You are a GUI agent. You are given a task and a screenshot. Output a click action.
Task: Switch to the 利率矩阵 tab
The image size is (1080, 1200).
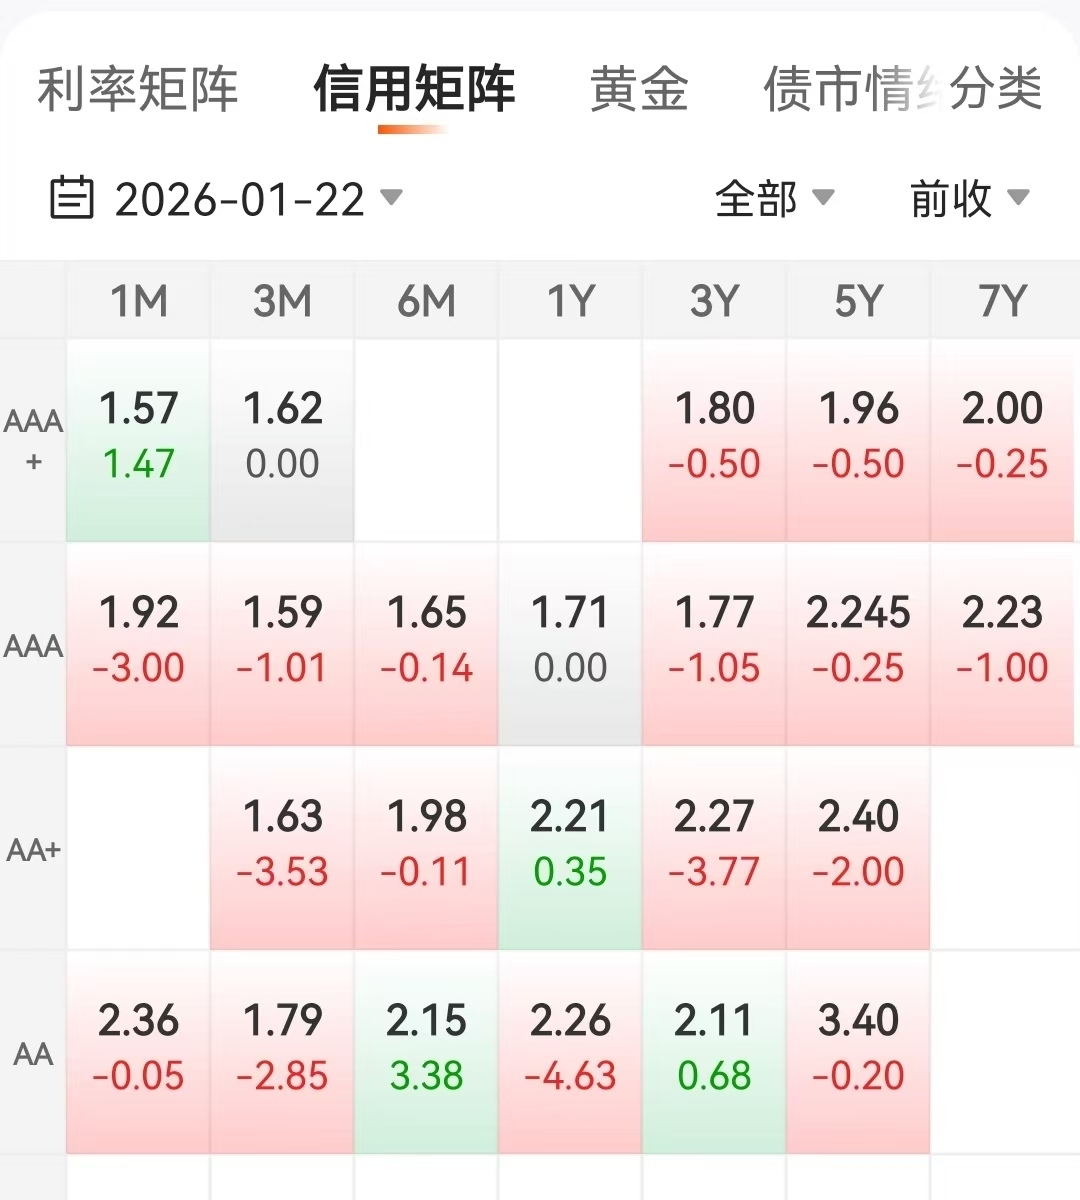(138, 89)
